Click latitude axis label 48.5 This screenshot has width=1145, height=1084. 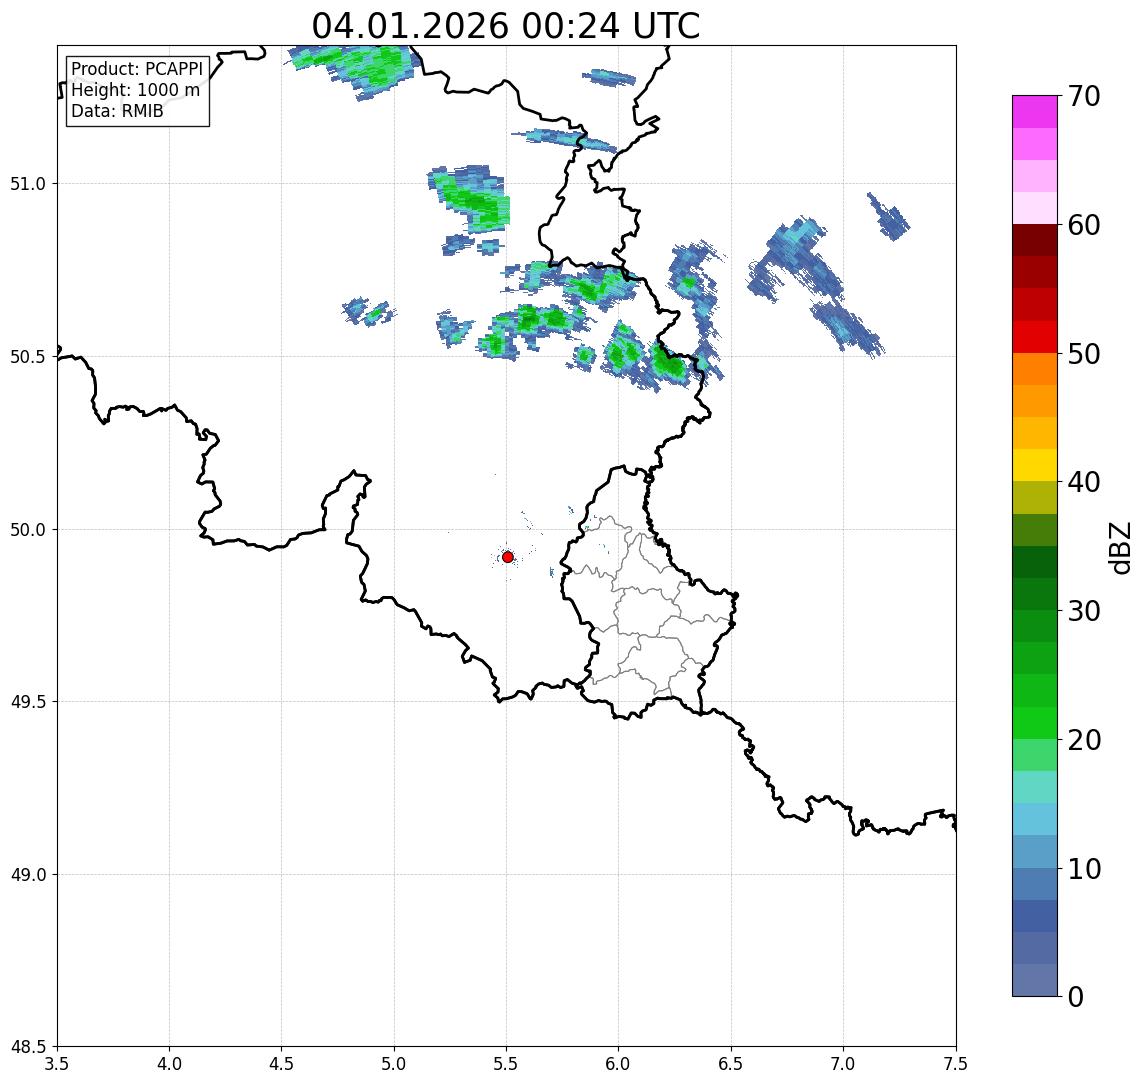point(28,1047)
